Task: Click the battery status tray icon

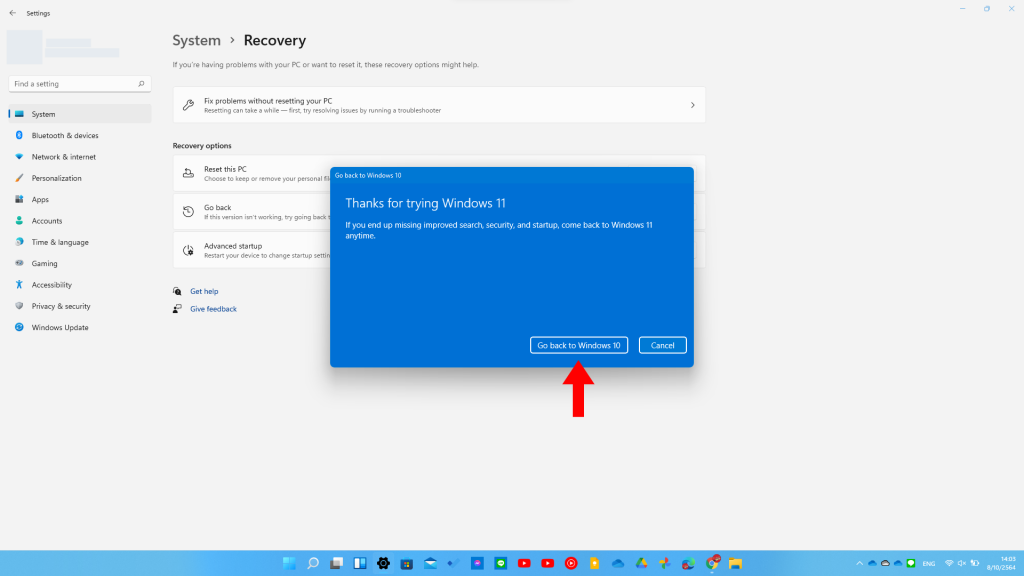Action: [x=975, y=563]
